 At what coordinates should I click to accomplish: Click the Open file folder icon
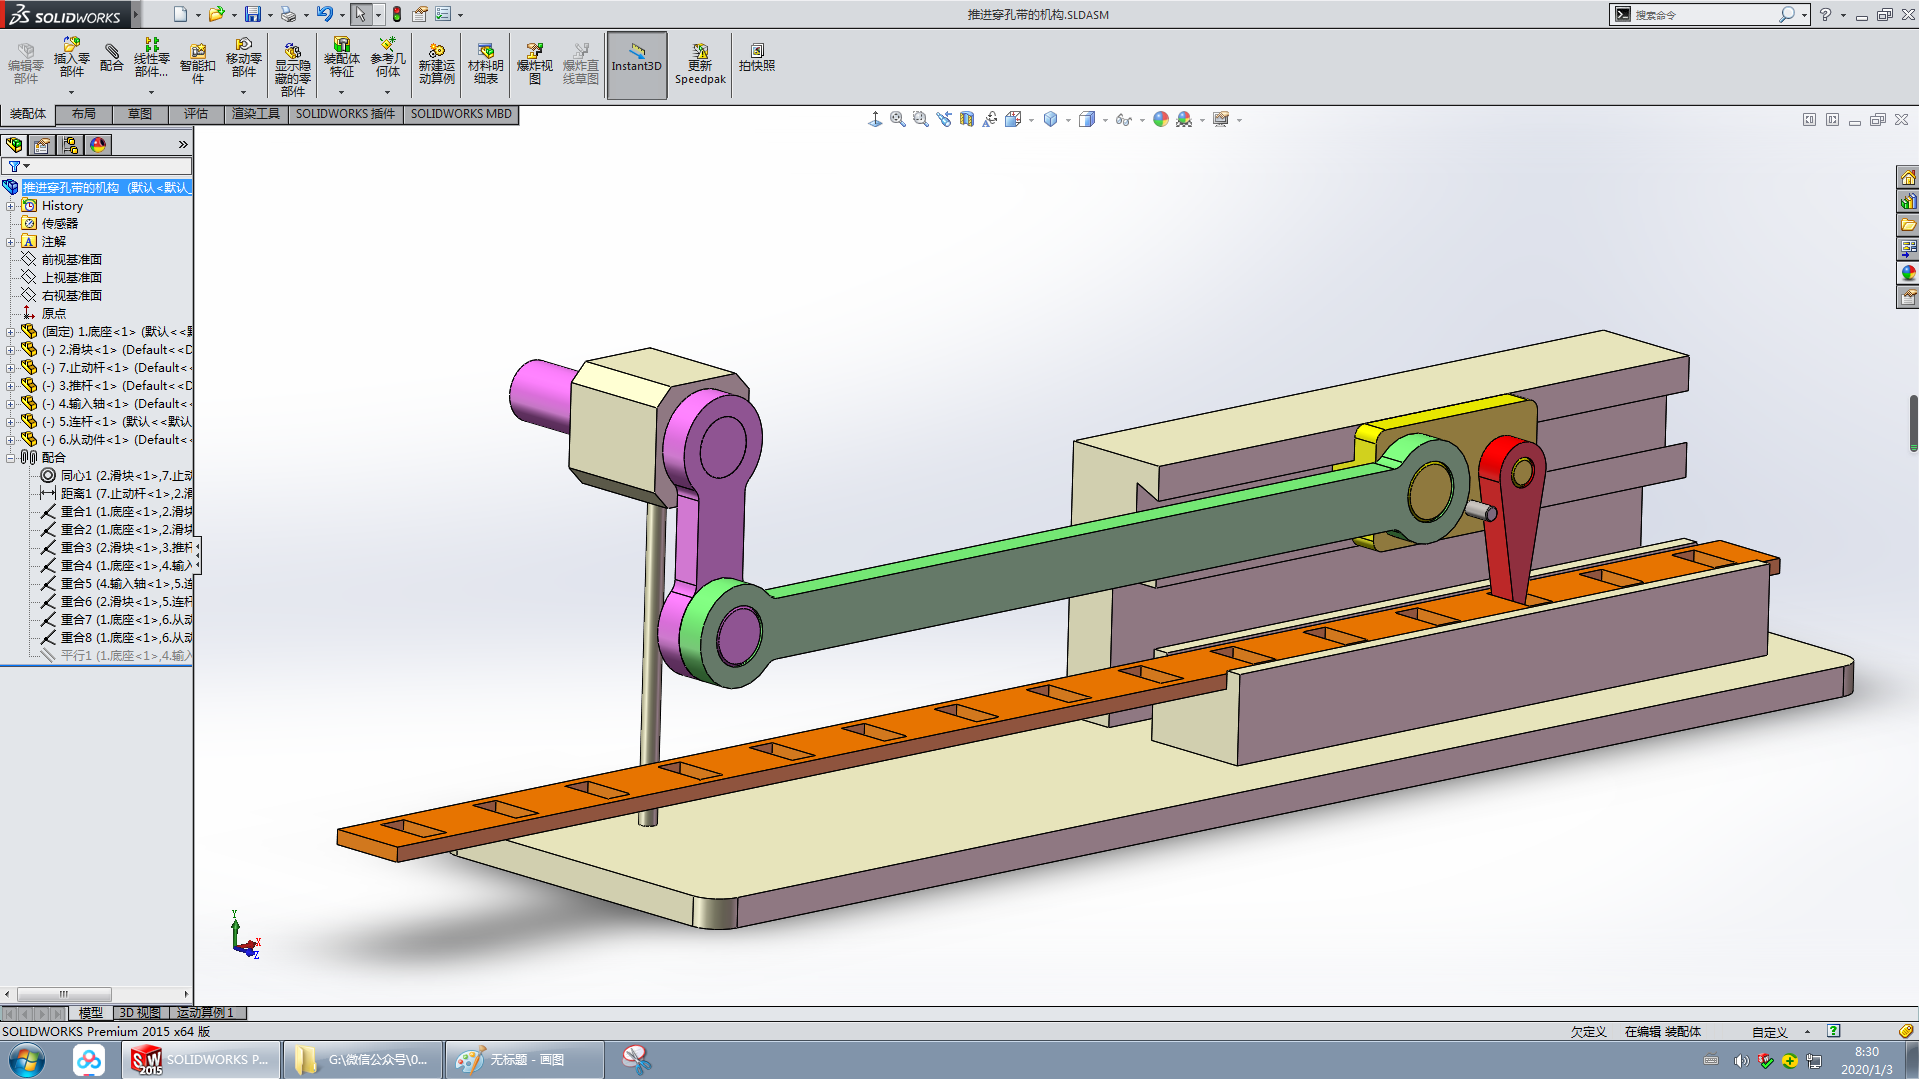pos(216,14)
